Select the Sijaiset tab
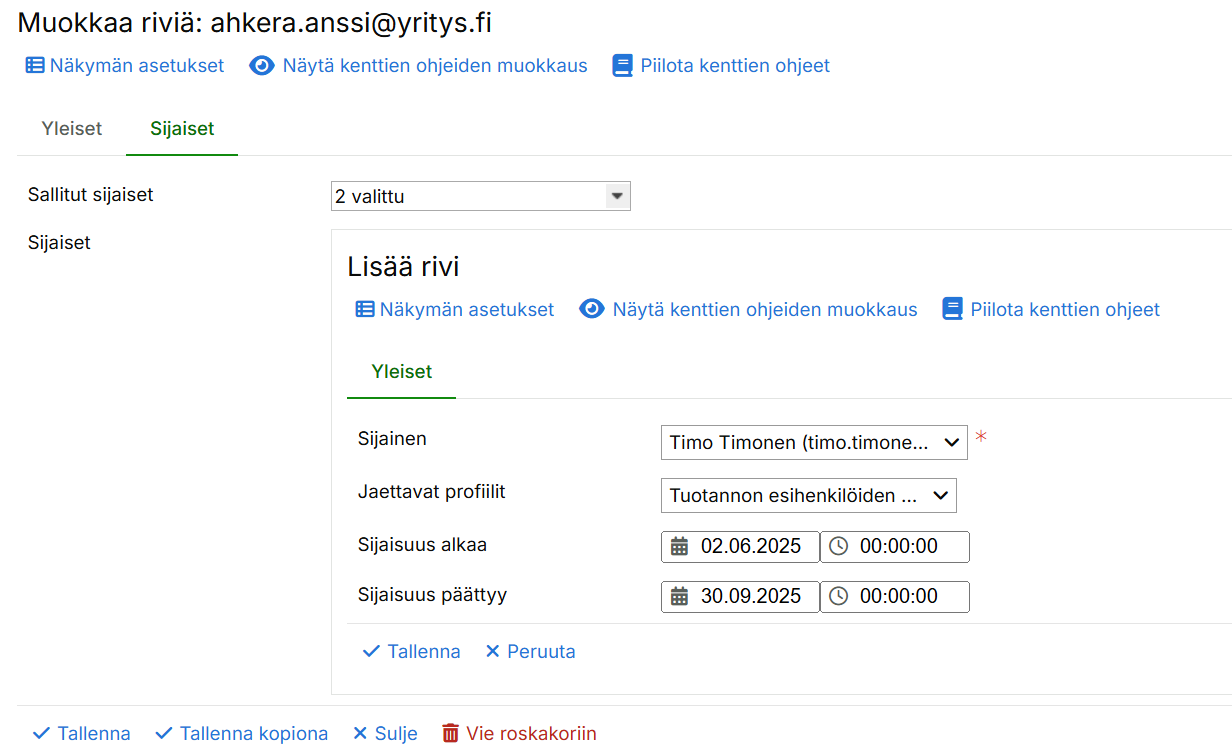1232x756 pixels. pyautogui.click(x=182, y=129)
